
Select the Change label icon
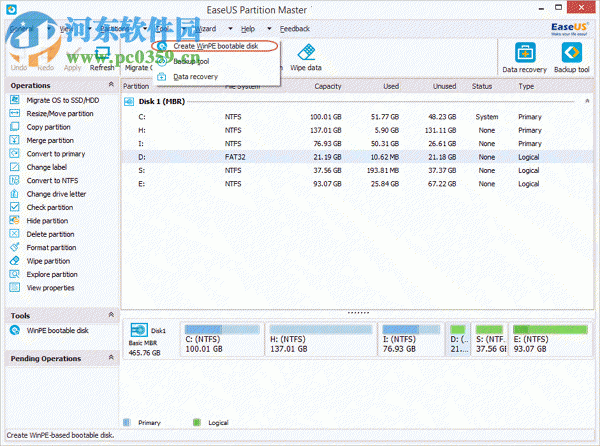point(15,167)
